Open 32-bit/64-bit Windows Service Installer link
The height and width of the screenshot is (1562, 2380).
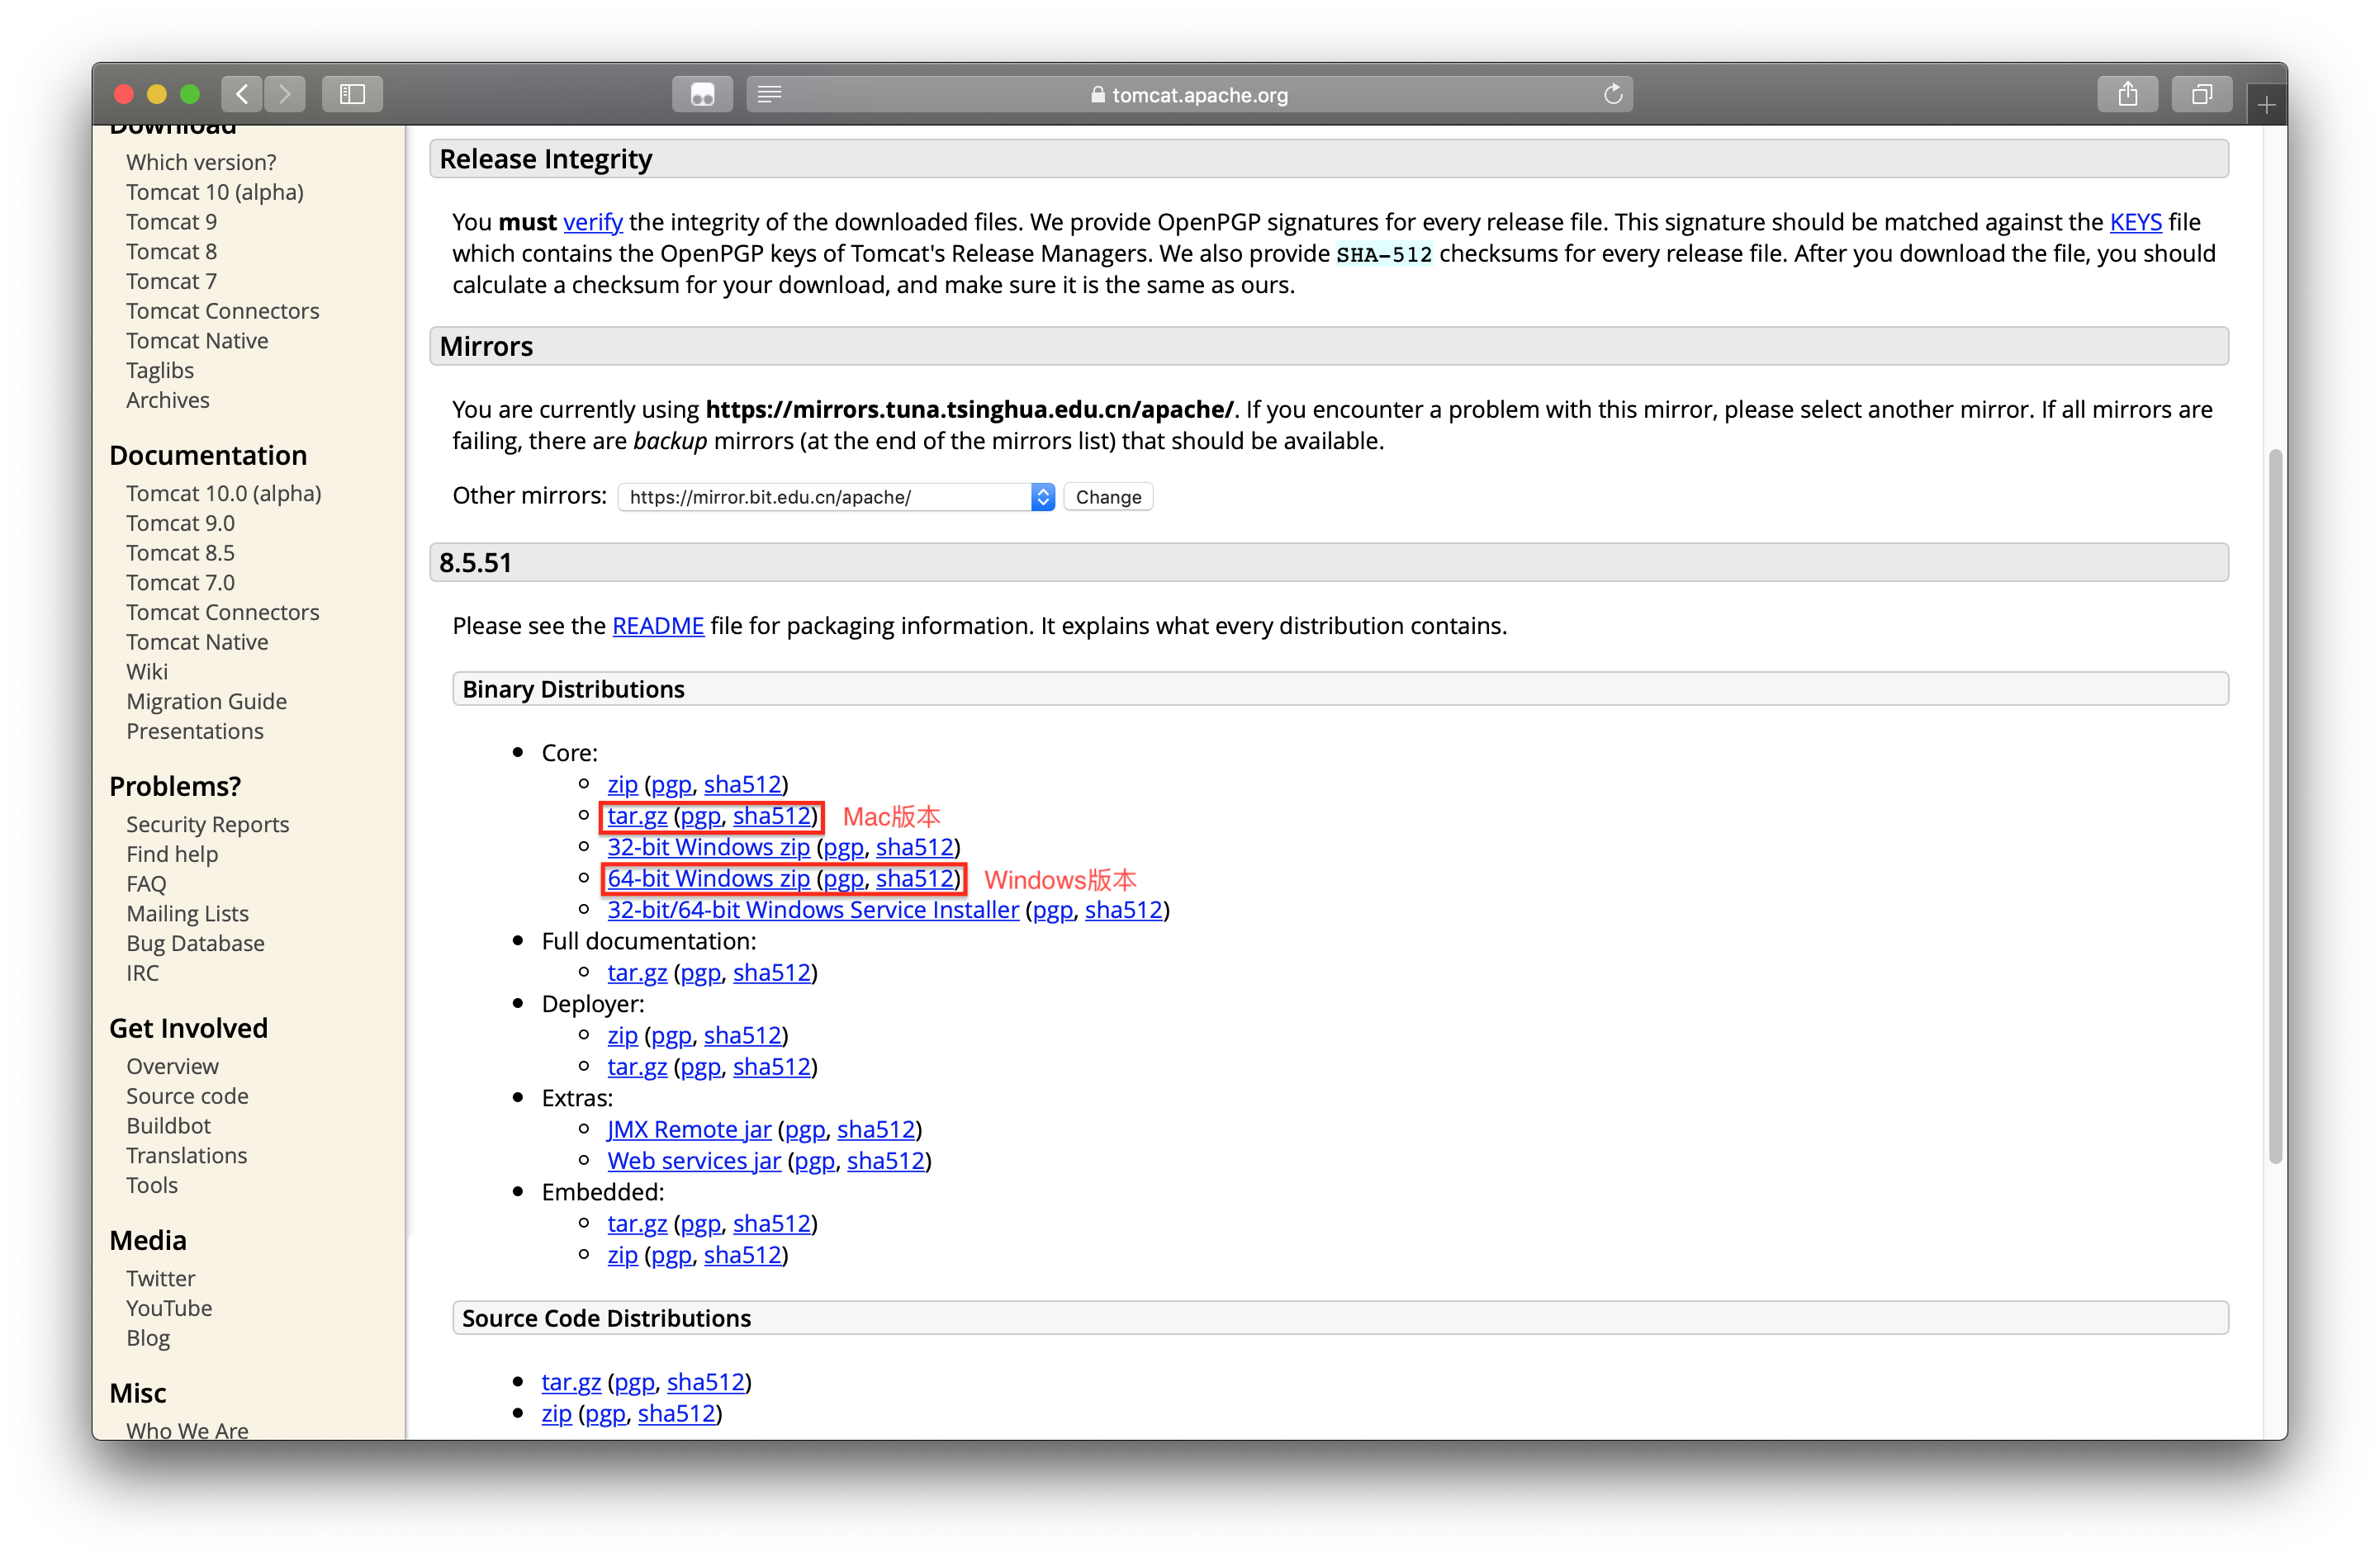pyautogui.click(x=813, y=910)
